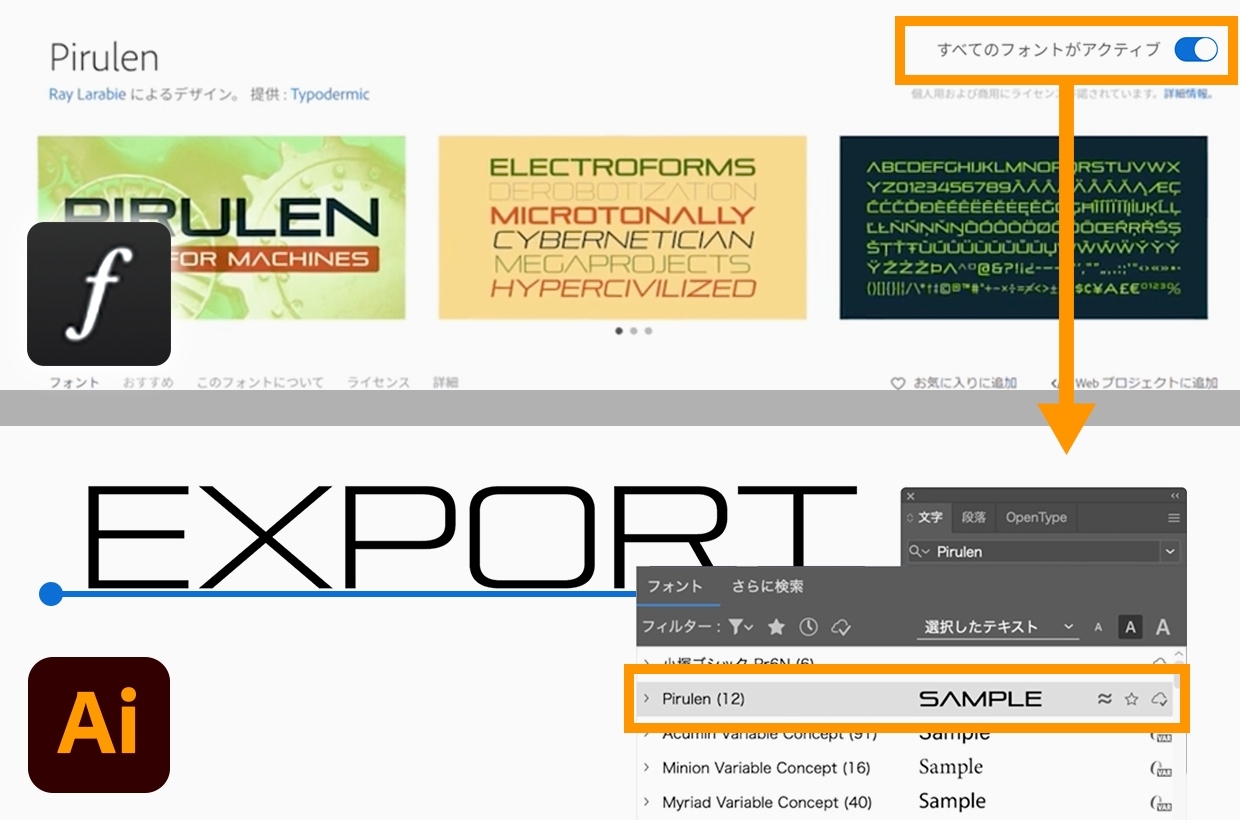Select the さらに検索 tab in font list
This screenshot has height=820, width=1240.
point(767,587)
